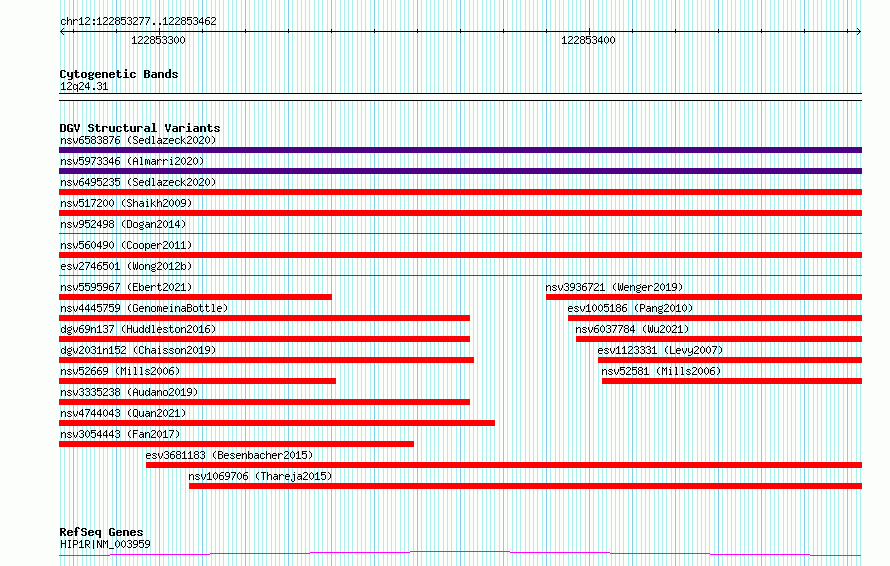Open nsv3054443 (Fan2017) variant

tap(120, 434)
